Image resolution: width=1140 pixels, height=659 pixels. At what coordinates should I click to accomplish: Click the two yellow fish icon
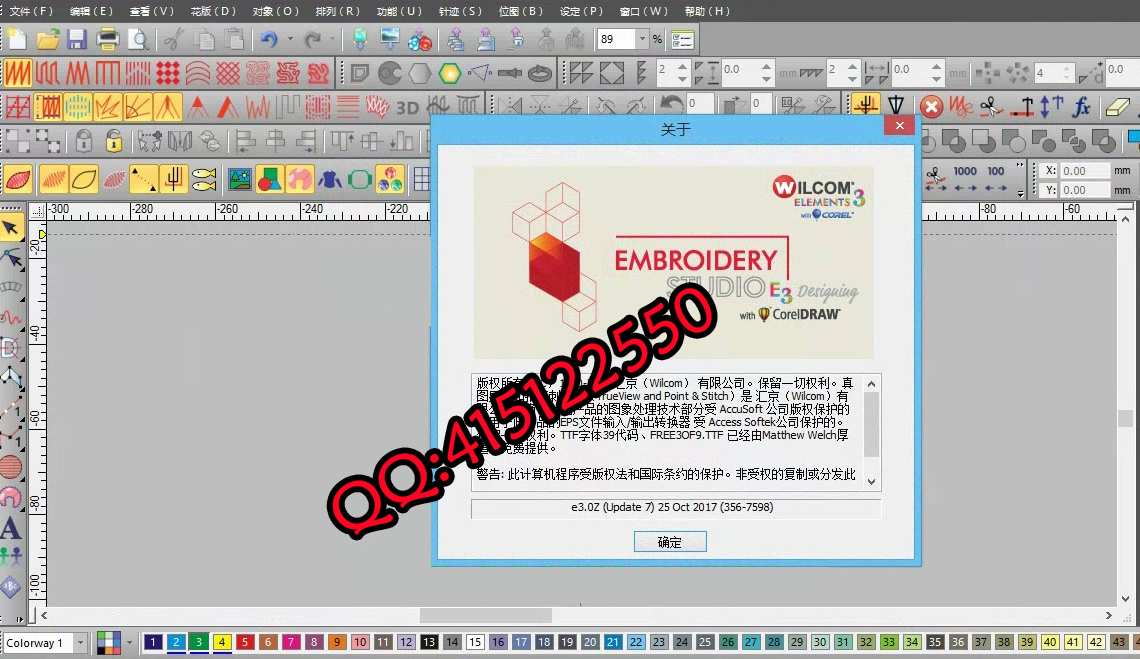point(204,179)
